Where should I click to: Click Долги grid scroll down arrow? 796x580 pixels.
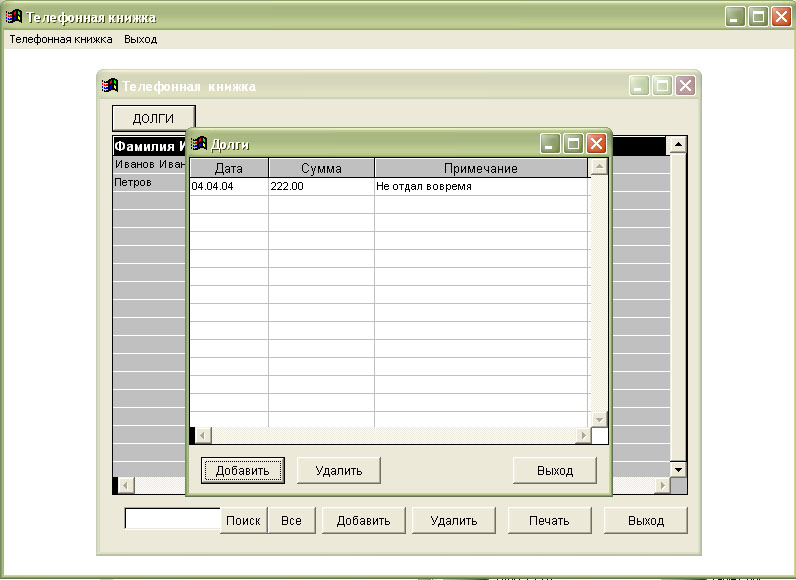point(599,419)
